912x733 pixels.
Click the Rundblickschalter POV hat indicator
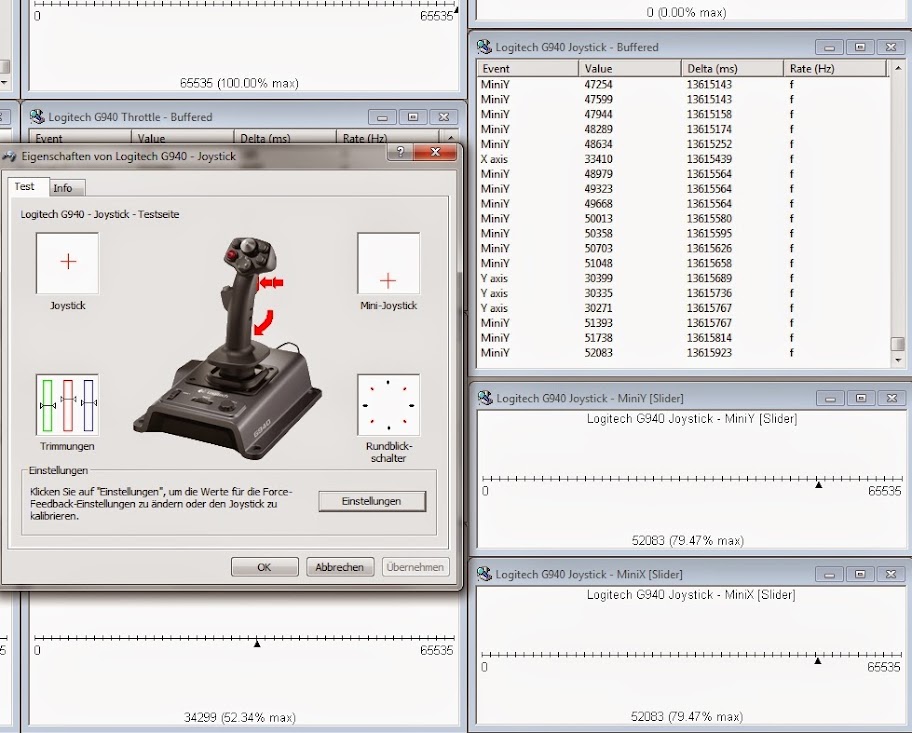[389, 405]
